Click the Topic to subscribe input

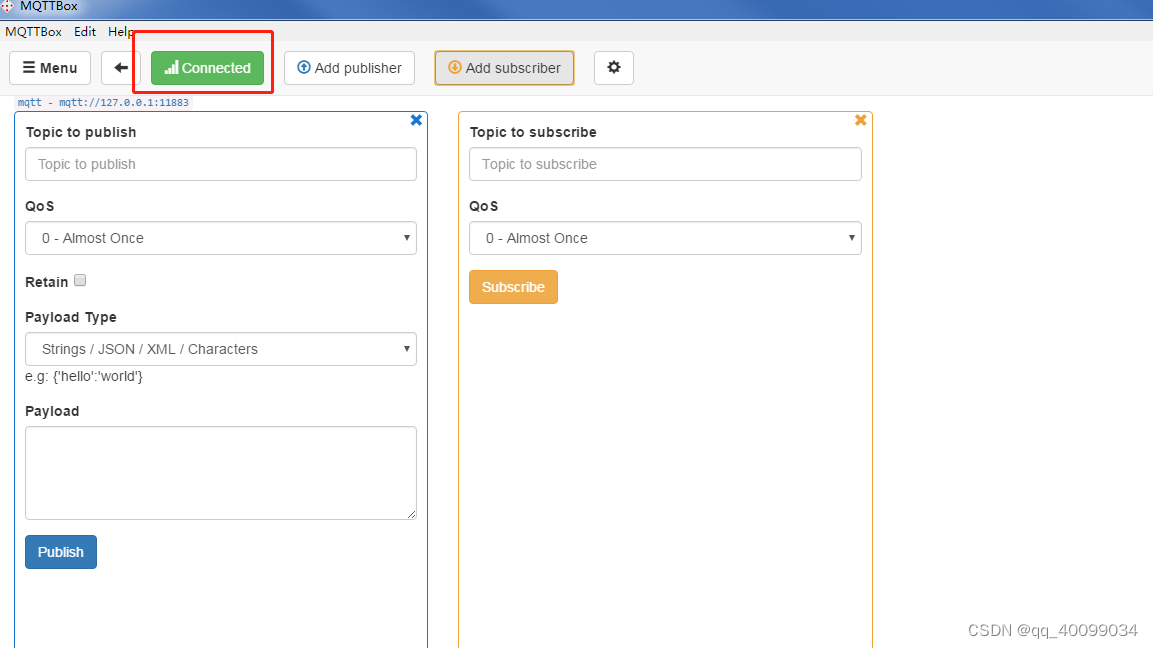665,164
